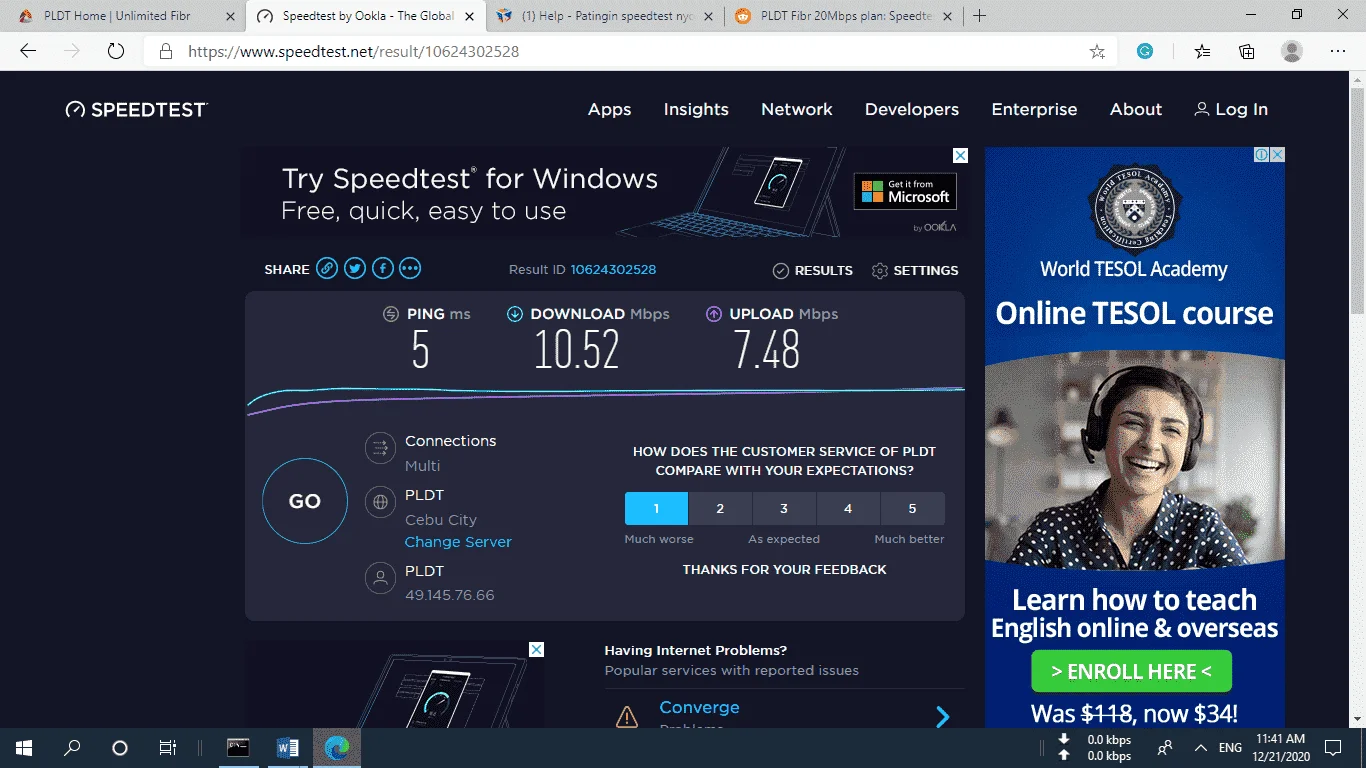Screen dimensions: 1366x768
Task: Close the Speedtest for Windows ad
Action: point(960,156)
